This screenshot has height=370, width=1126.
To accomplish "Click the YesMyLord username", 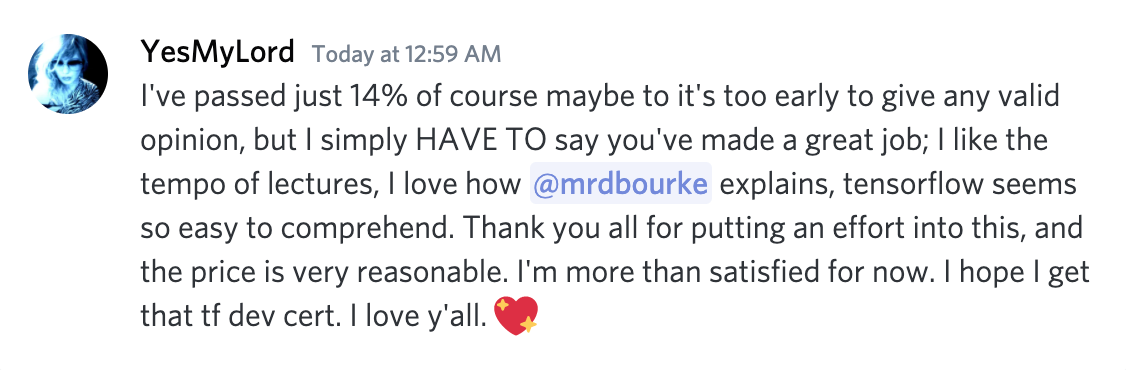I will pyautogui.click(x=218, y=52).
